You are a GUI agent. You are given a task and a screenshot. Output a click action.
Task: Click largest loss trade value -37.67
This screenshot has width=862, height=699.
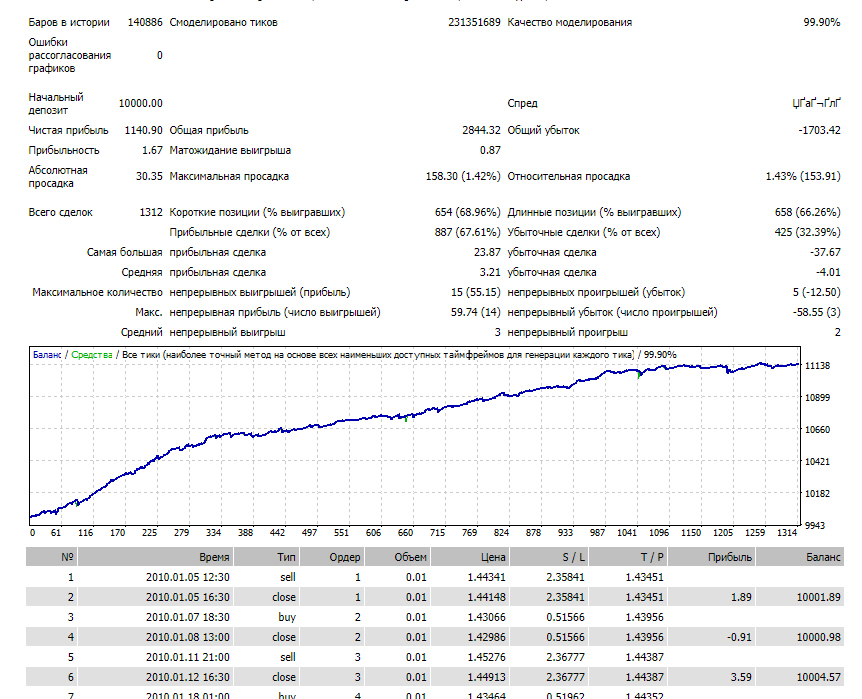click(825, 252)
